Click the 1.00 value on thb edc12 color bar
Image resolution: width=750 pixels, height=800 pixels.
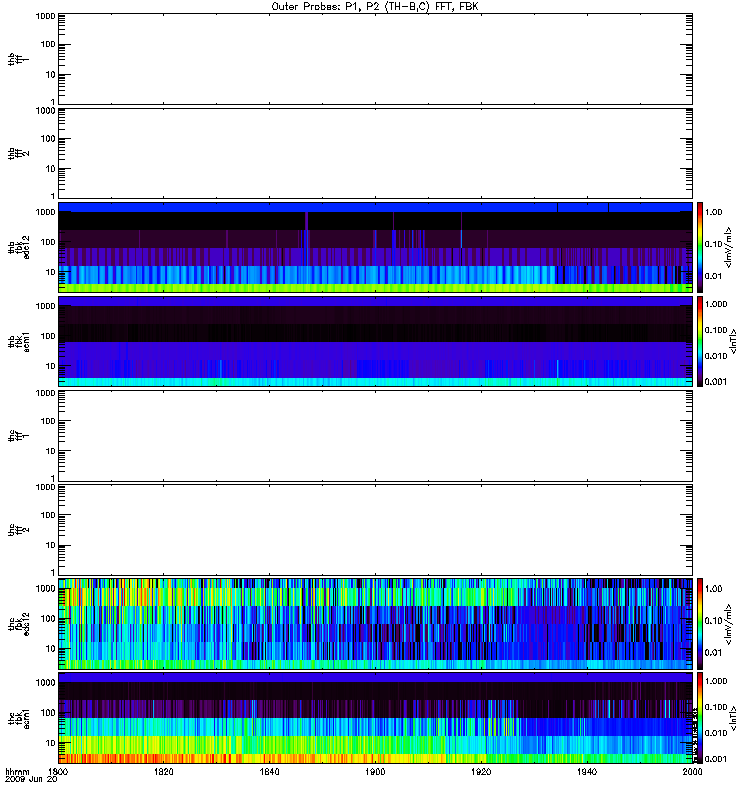(x=714, y=212)
